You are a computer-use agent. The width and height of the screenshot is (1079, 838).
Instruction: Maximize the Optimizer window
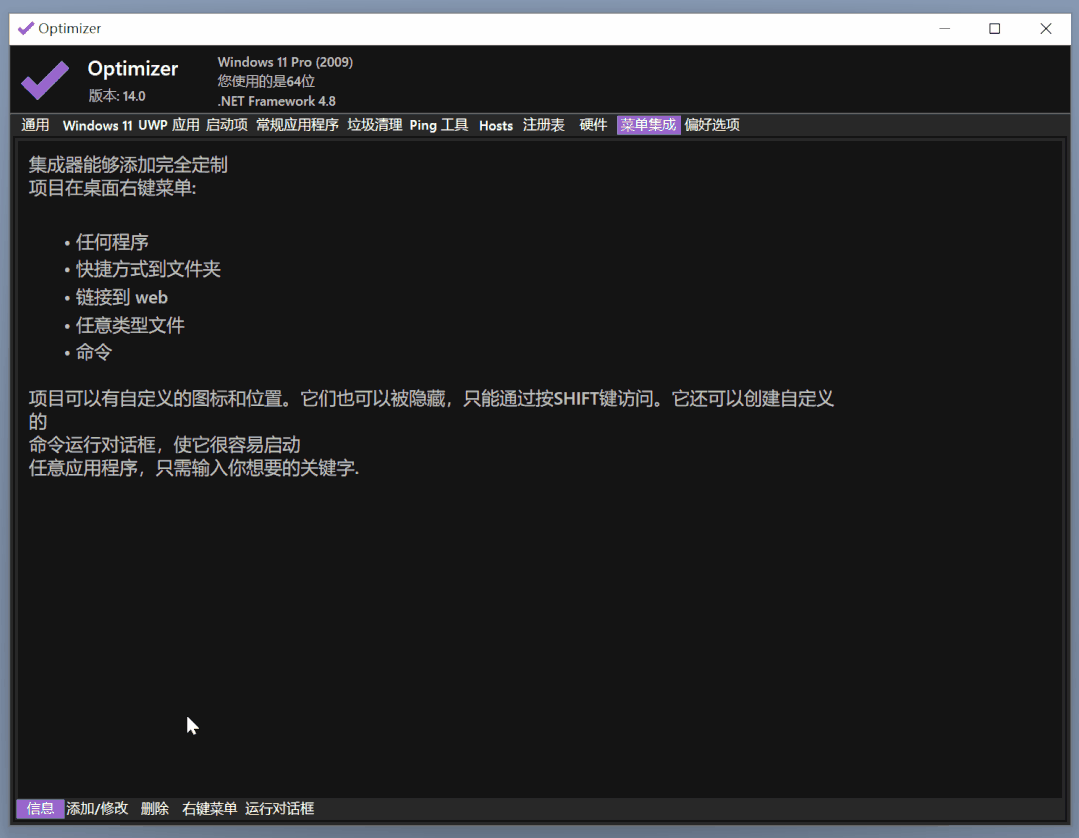coord(994,28)
